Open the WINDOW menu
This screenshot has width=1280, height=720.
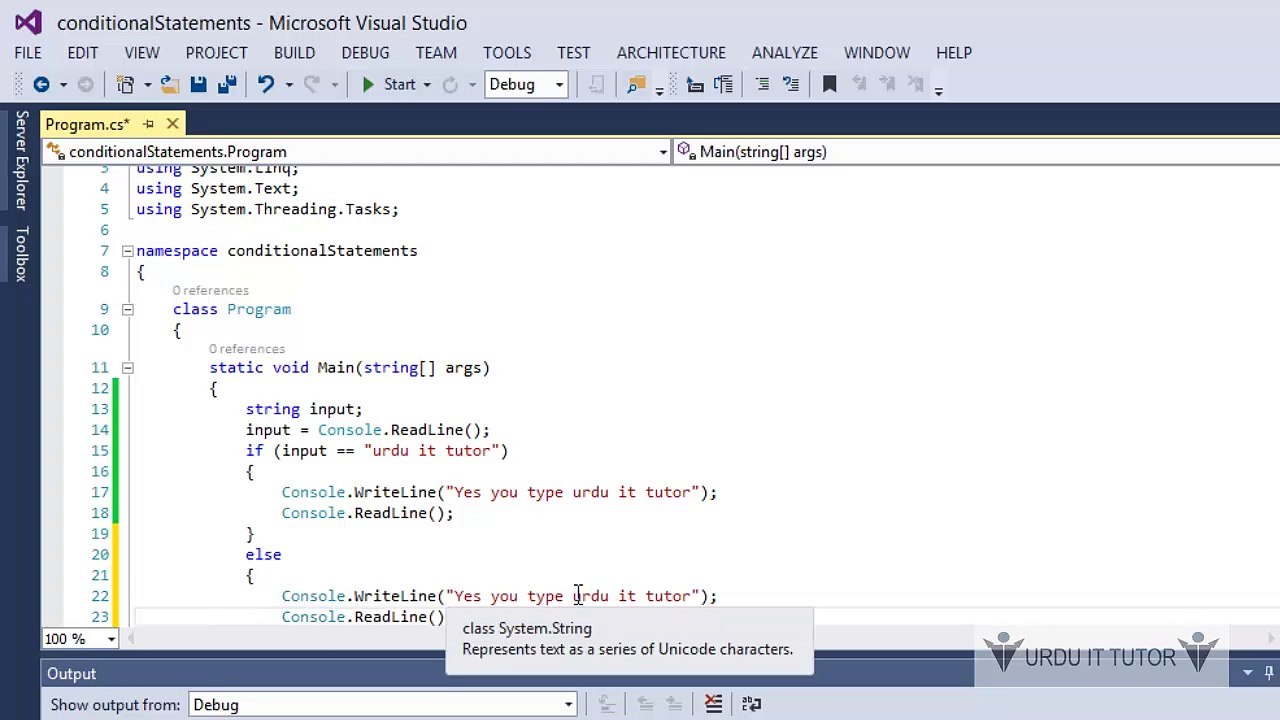[x=877, y=53]
